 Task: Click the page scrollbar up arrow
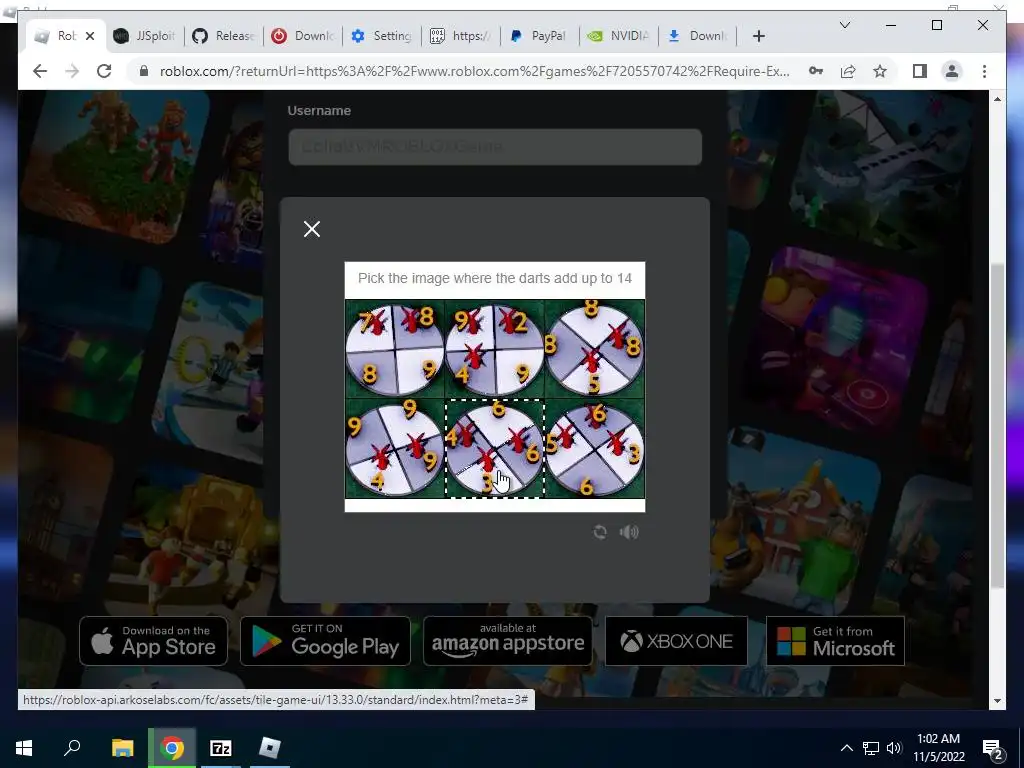coord(997,99)
